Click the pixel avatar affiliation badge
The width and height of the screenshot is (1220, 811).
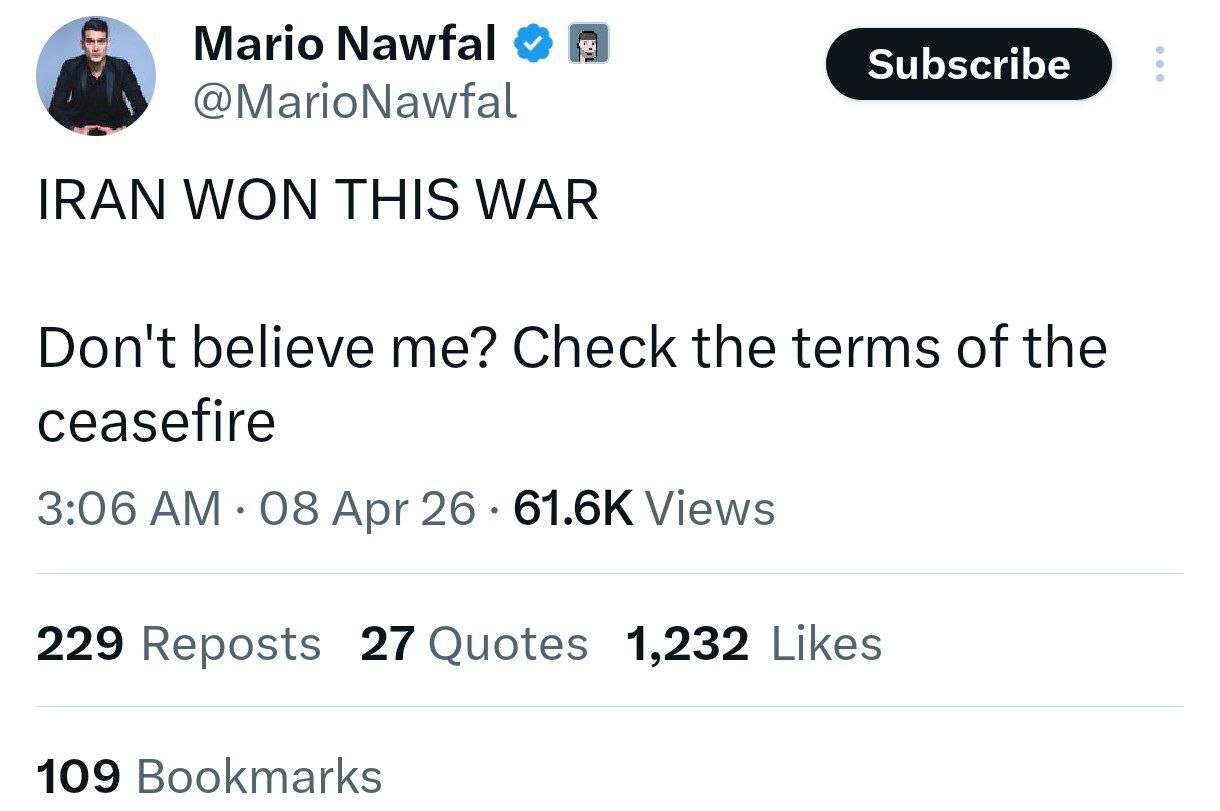(x=589, y=45)
